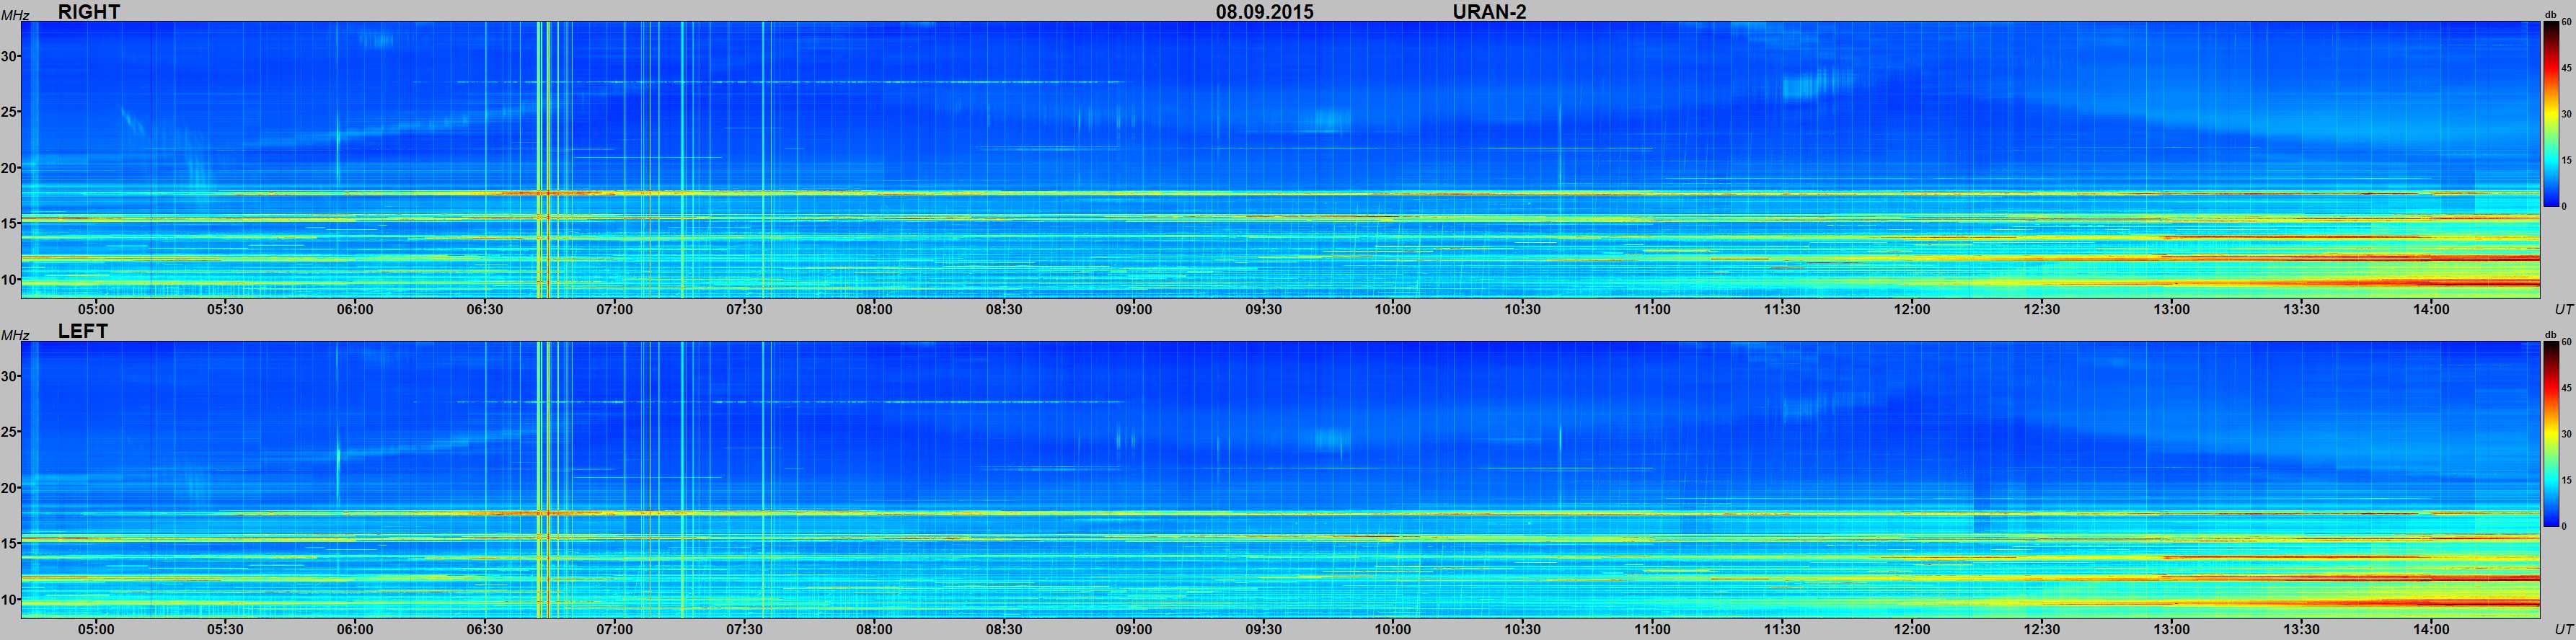This screenshot has height=640, width=2576.
Task: Click 05:00 on the RIGHT panel time axis
Action: click(96, 309)
